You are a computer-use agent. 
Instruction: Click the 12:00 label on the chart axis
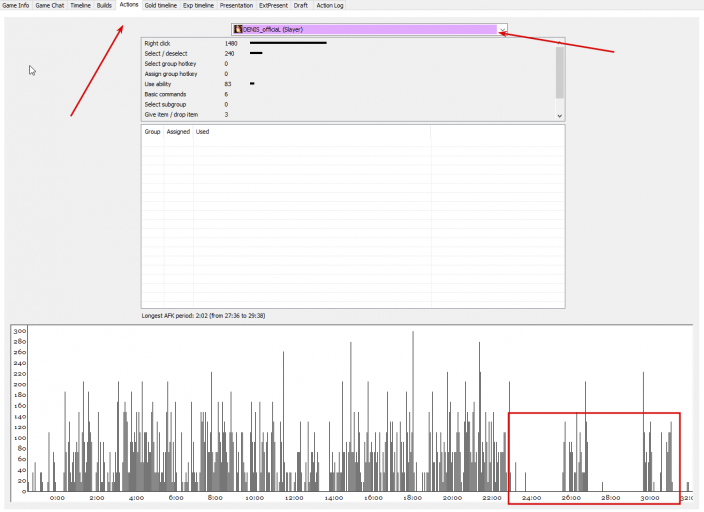pyautogui.click(x=294, y=498)
